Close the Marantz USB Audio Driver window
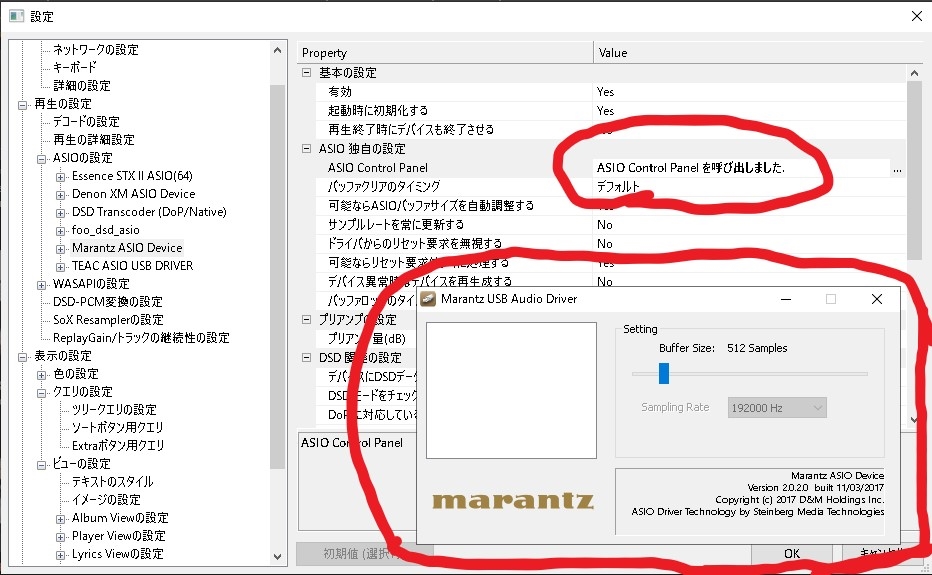This screenshot has width=932, height=575. click(x=877, y=299)
